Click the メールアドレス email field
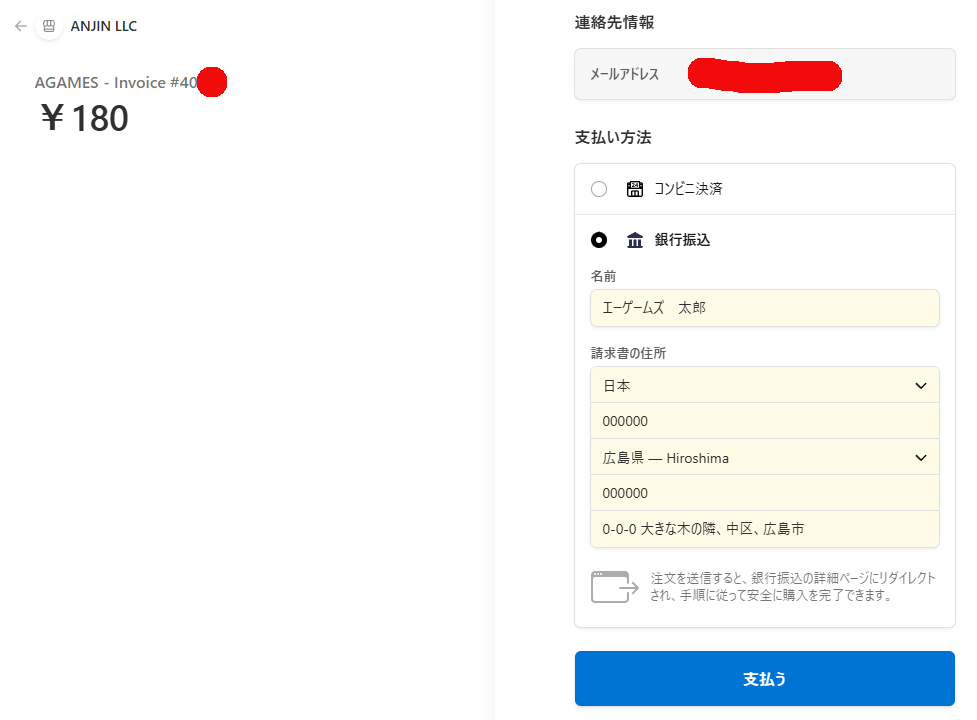This screenshot has width=977, height=720. pos(764,74)
